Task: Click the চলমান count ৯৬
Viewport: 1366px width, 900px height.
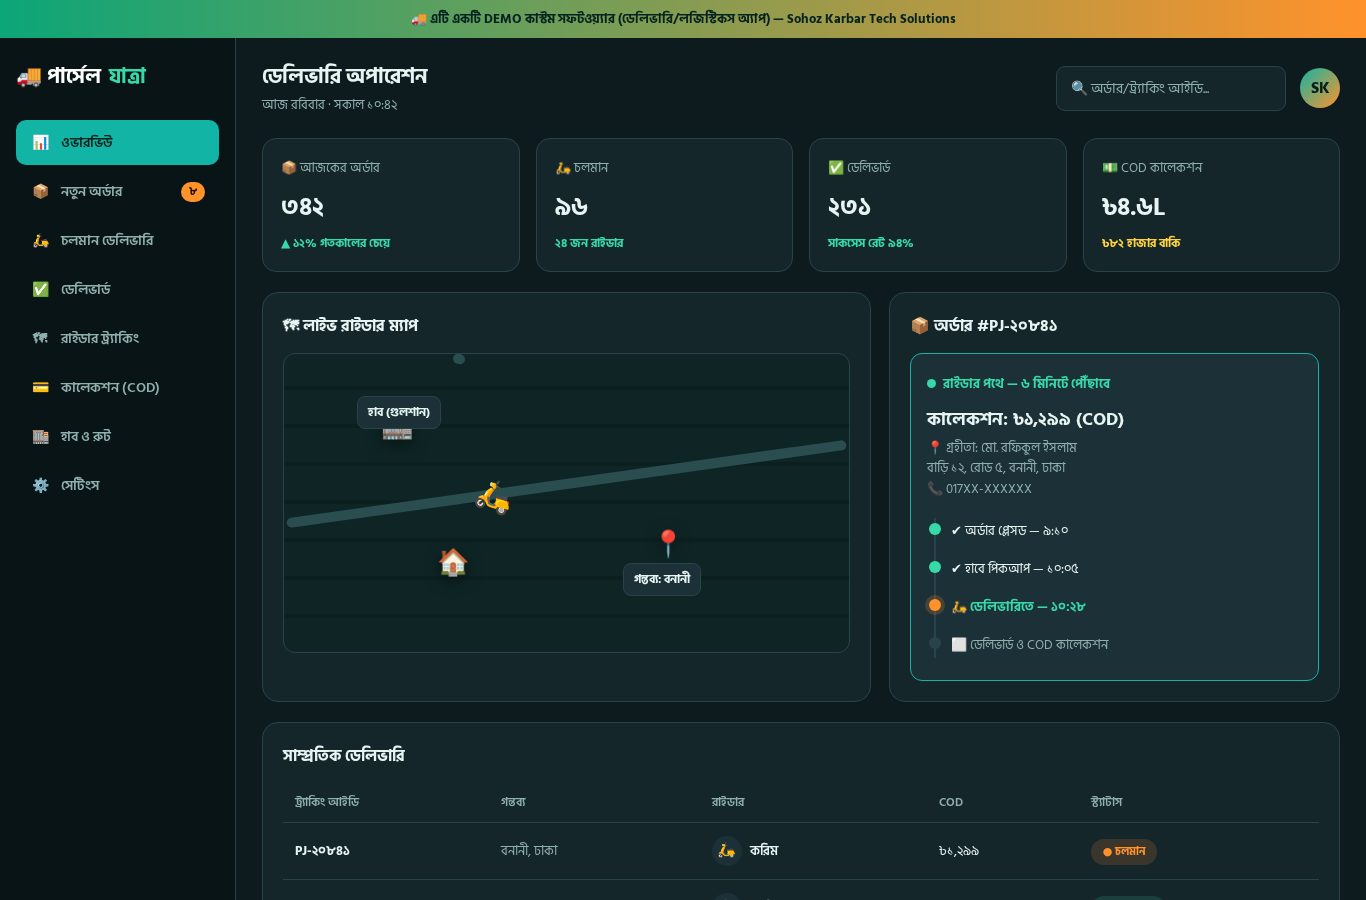Action: tap(571, 207)
